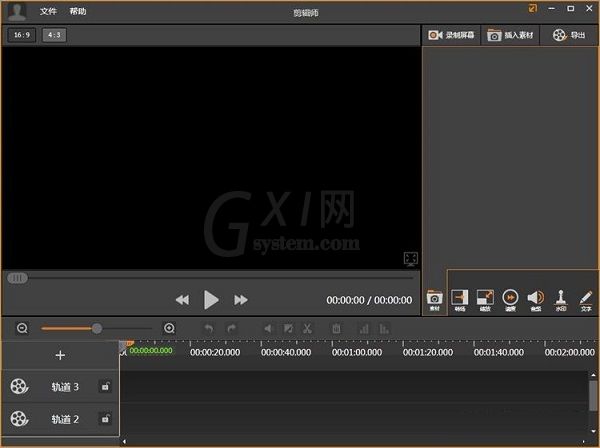Toggle the lock on 轨道 3
The image size is (600, 448).
(105, 386)
